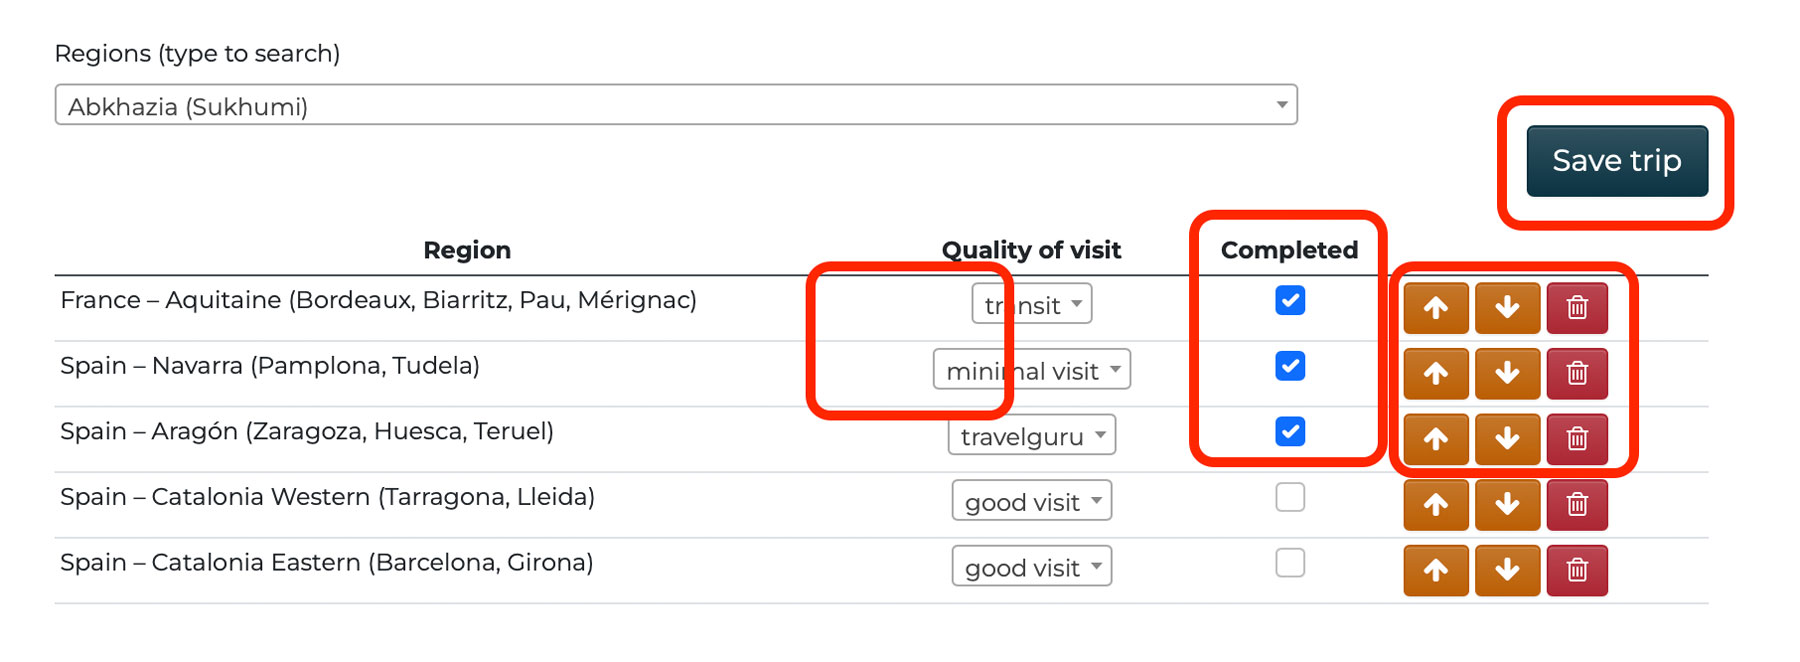Check Completed for Catalonia Western
The height and width of the screenshot is (662, 1800).
1290,497
